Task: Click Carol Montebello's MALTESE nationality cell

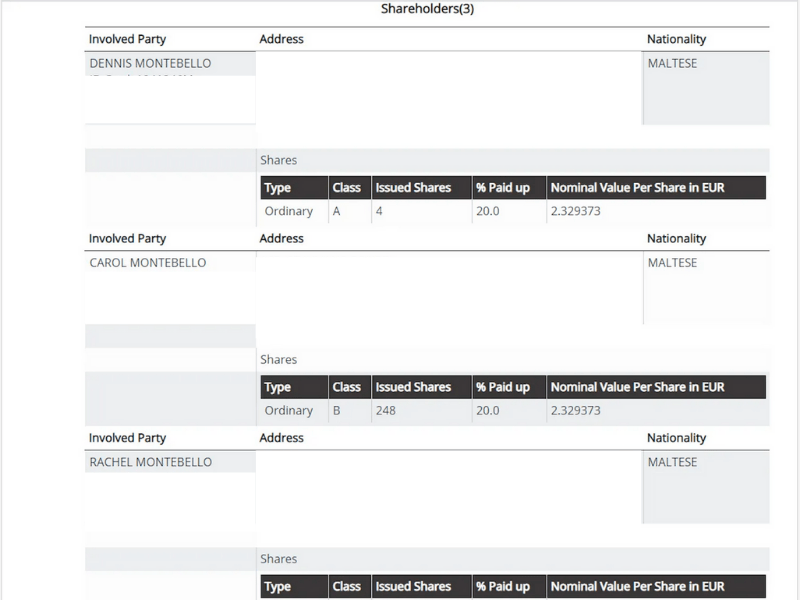Action: (673, 263)
